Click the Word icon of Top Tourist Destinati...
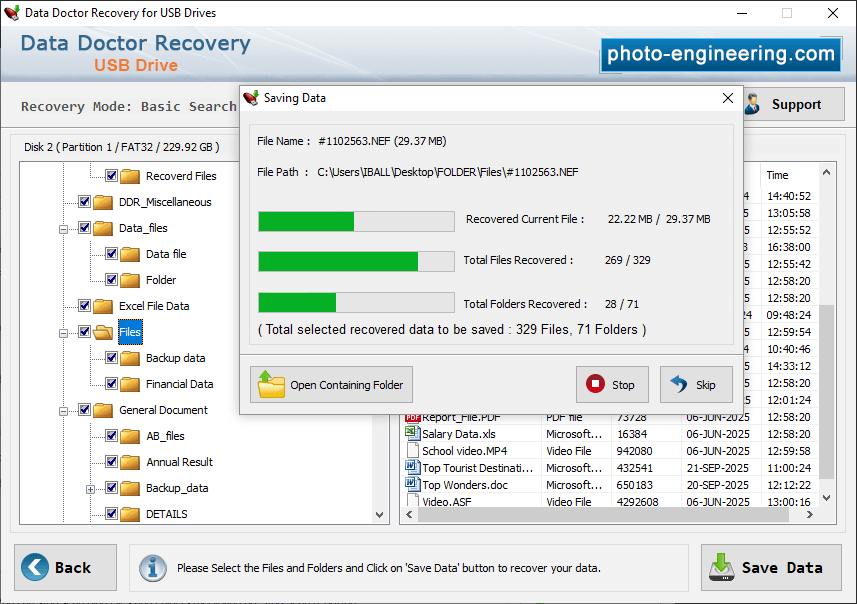 [411, 467]
